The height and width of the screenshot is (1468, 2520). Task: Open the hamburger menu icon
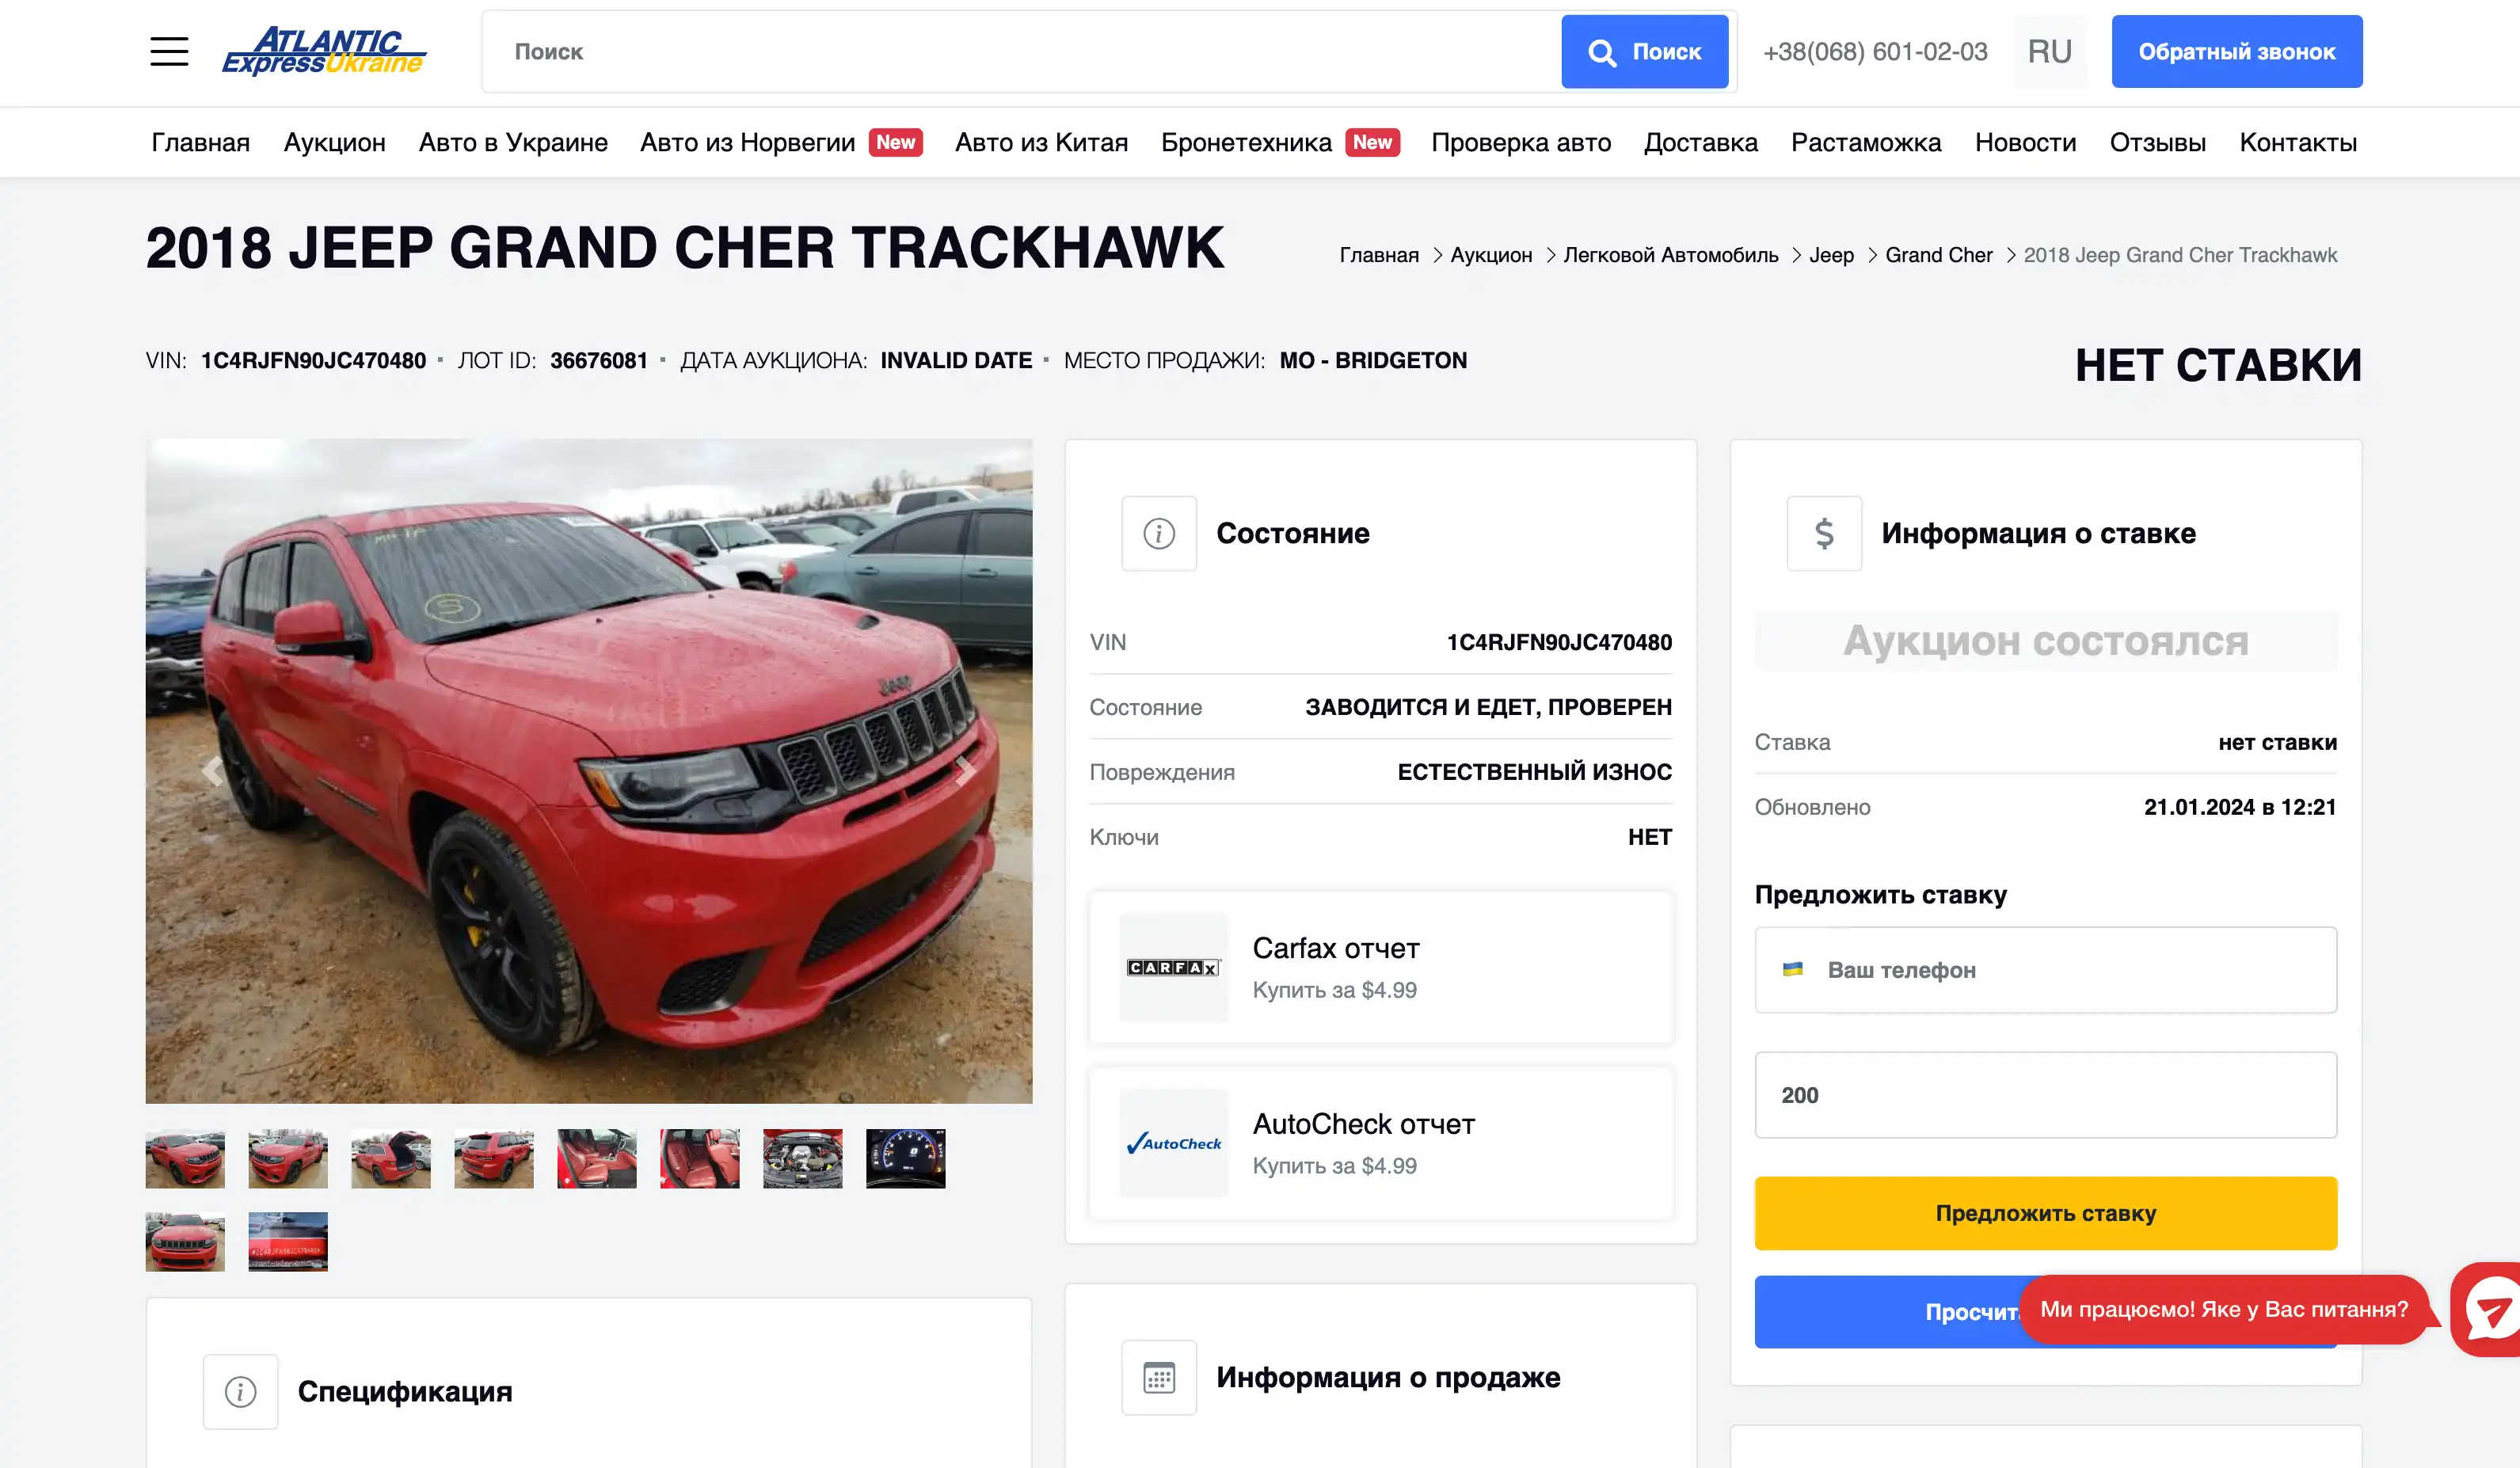(x=169, y=51)
